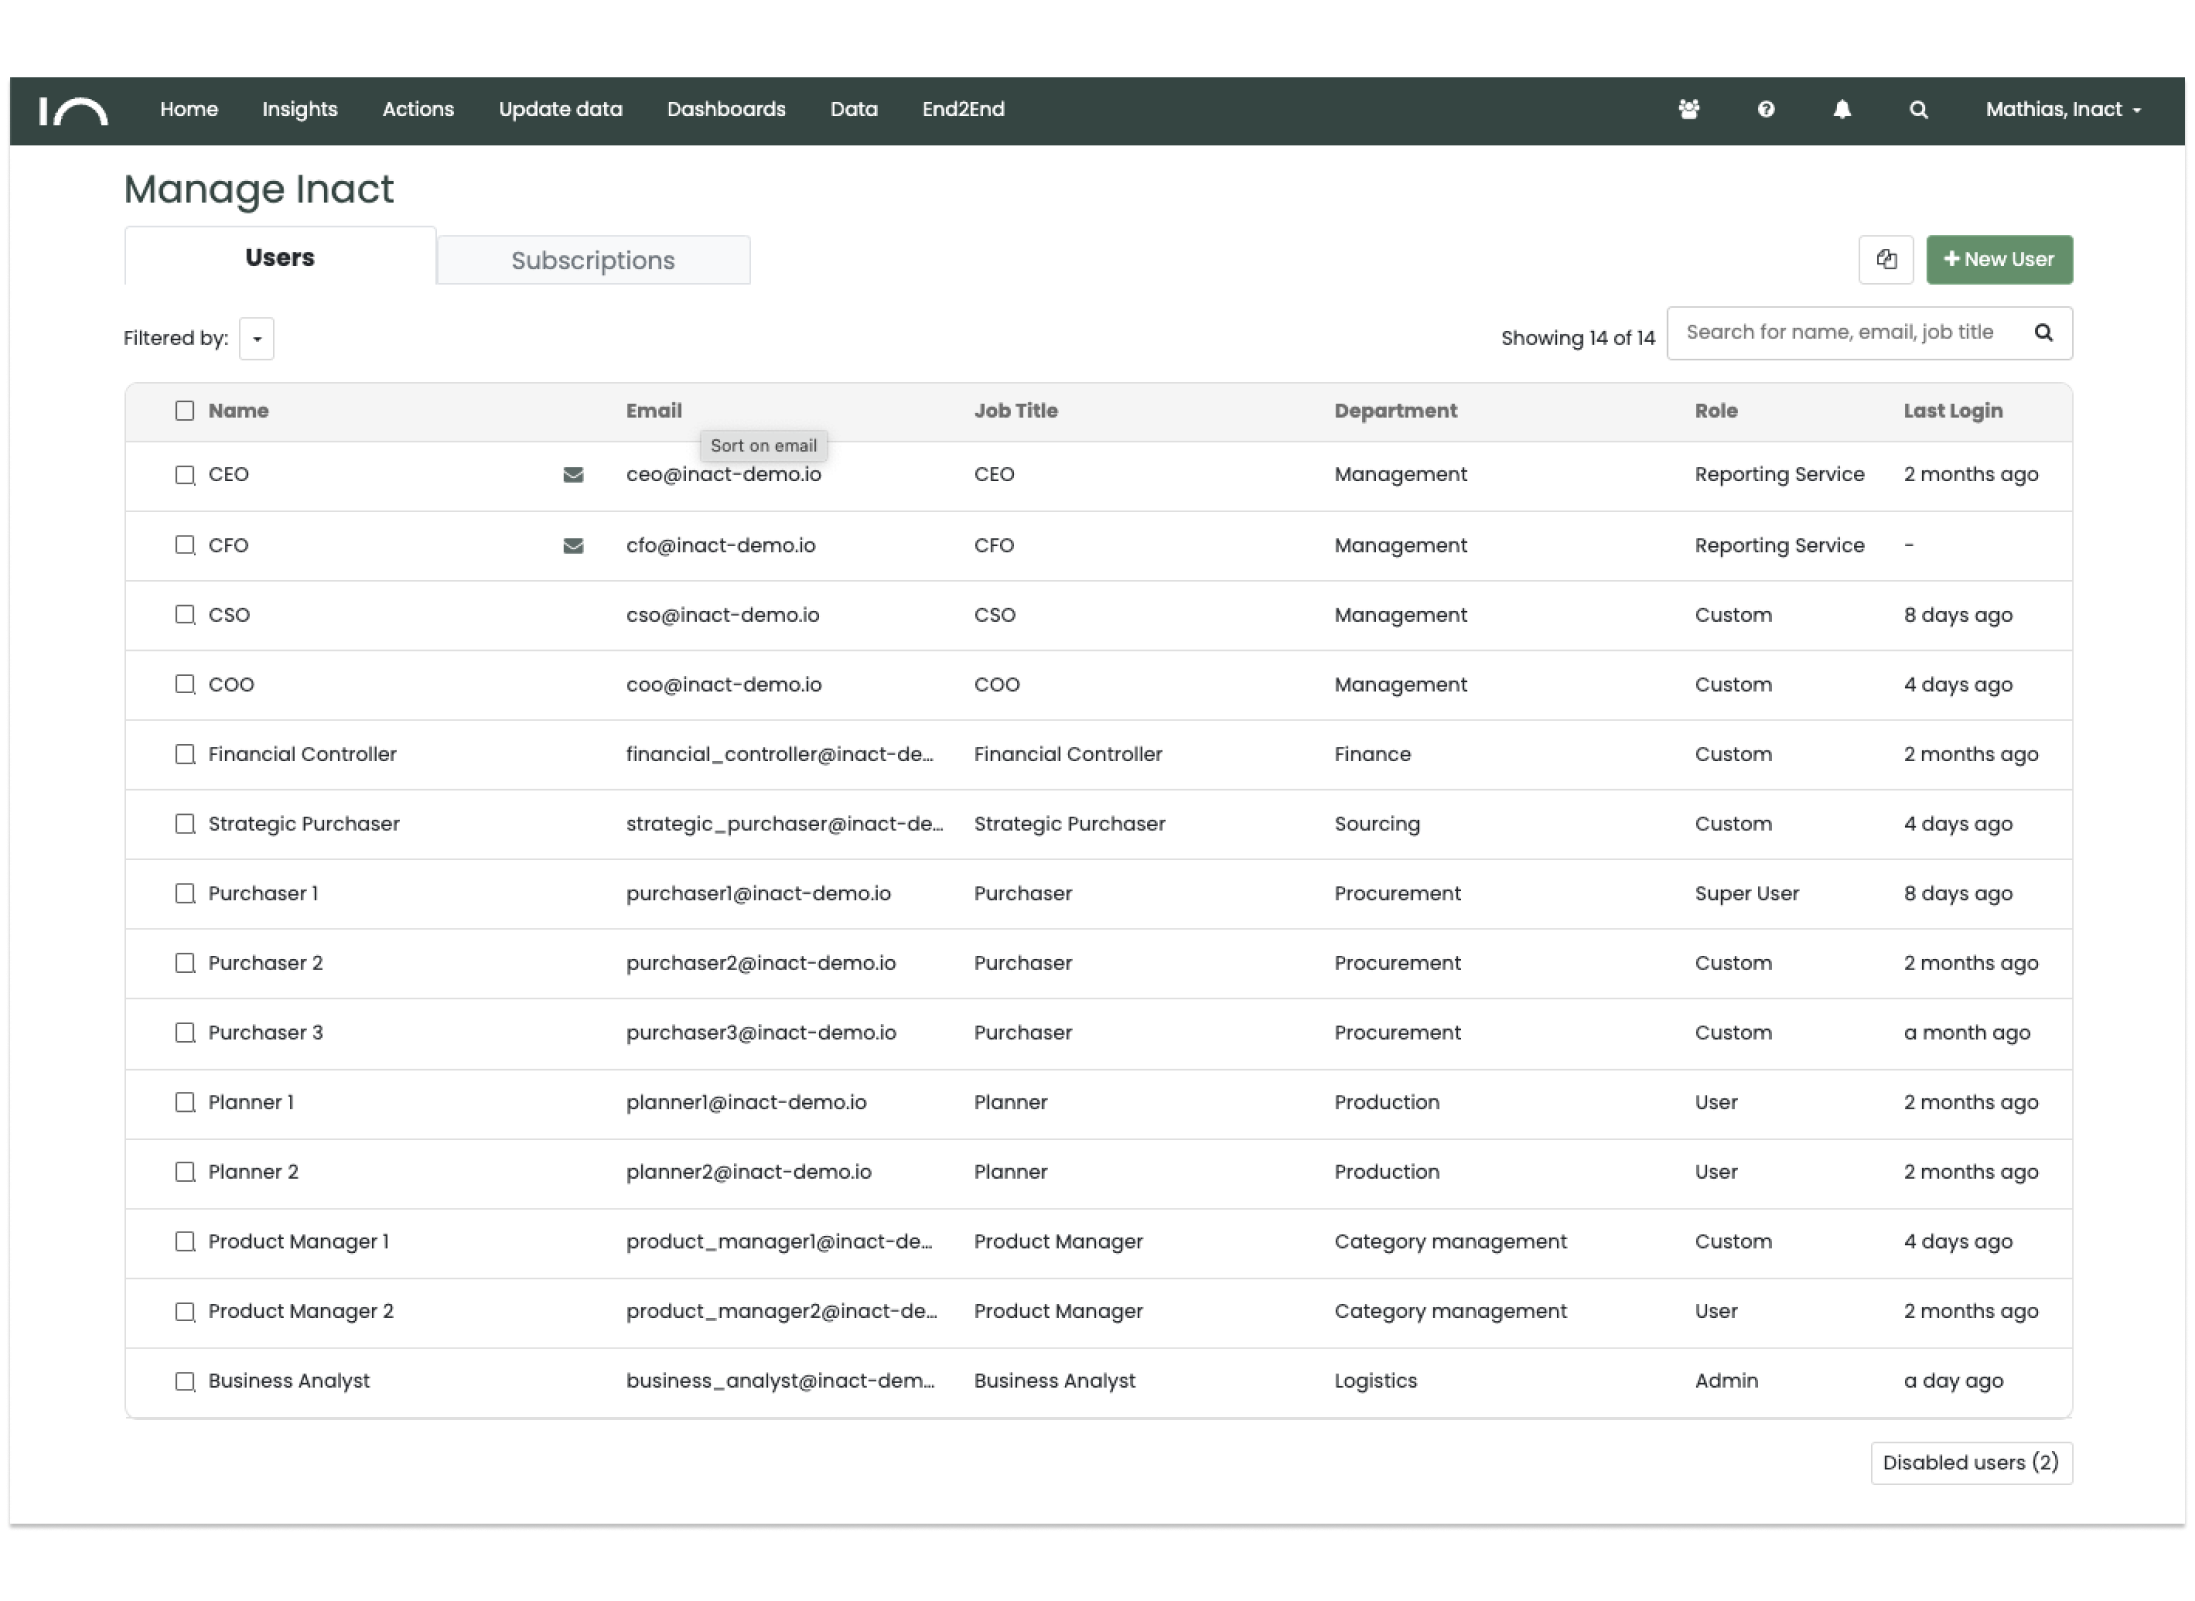This screenshot has height=1601, width=2195.
Task: Click the search for name, email field
Action: click(x=1840, y=332)
